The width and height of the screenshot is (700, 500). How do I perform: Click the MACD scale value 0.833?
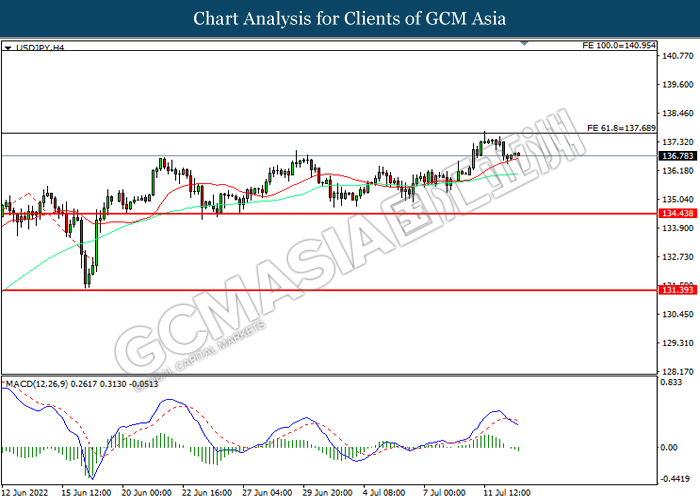[x=671, y=382]
